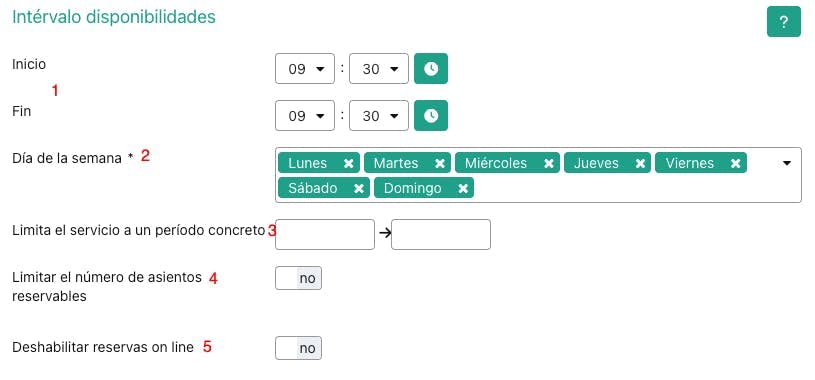Open the Fin hour dropdown
This screenshot has width=815, height=380.
point(305,115)
